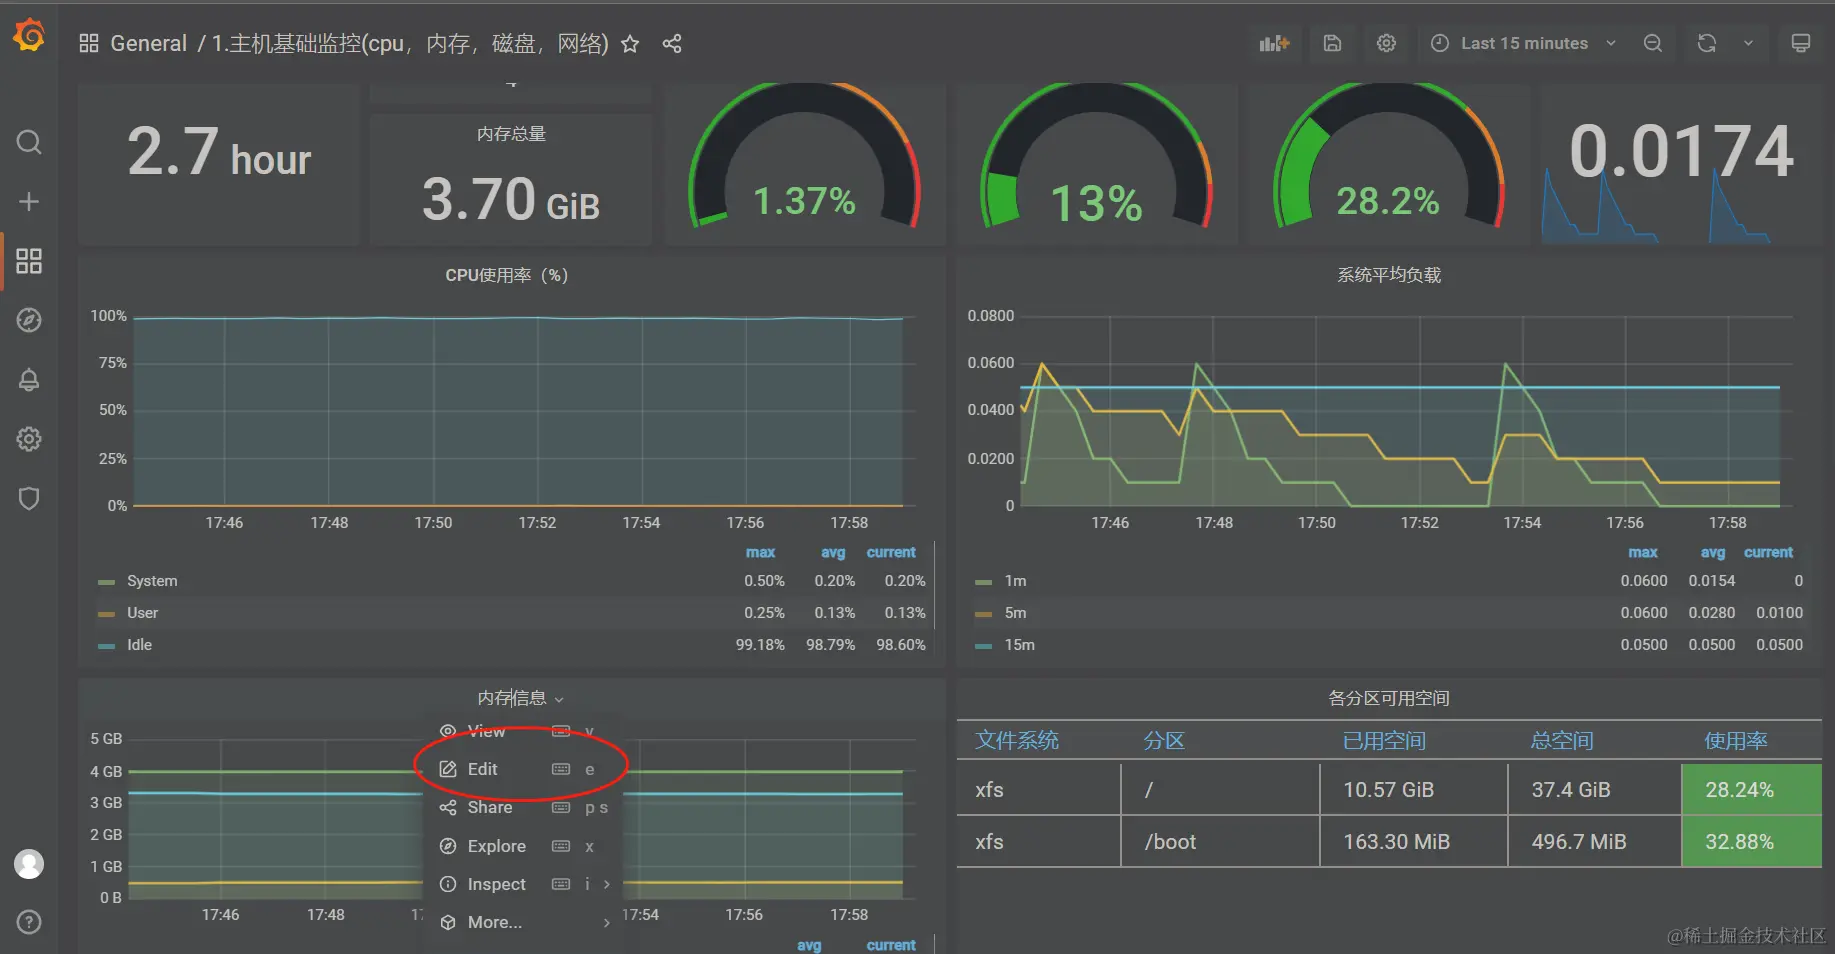Screen dimensions: 1835x954
Task: Select View from the panel menu
Action: [521, 731]
